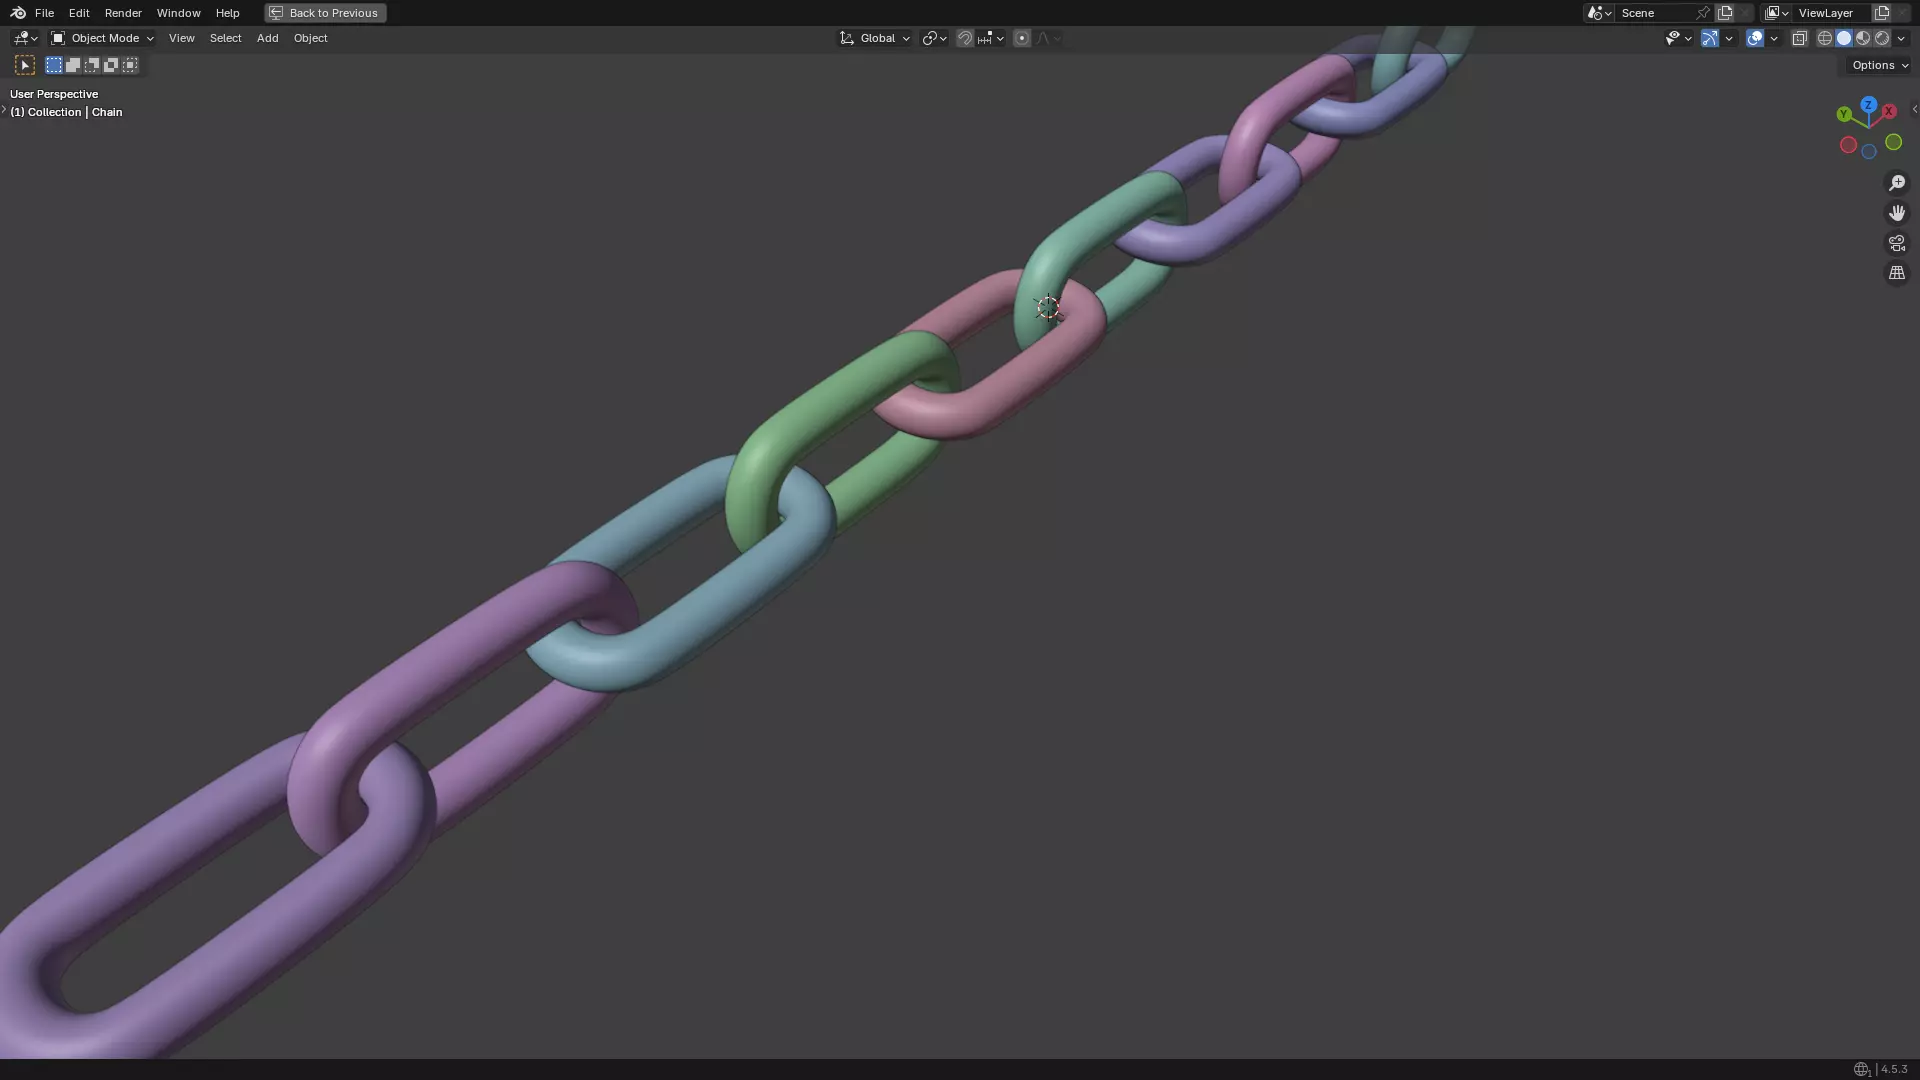
Task: Pin the scene to workspace
Action: [x=1704, y=13]
